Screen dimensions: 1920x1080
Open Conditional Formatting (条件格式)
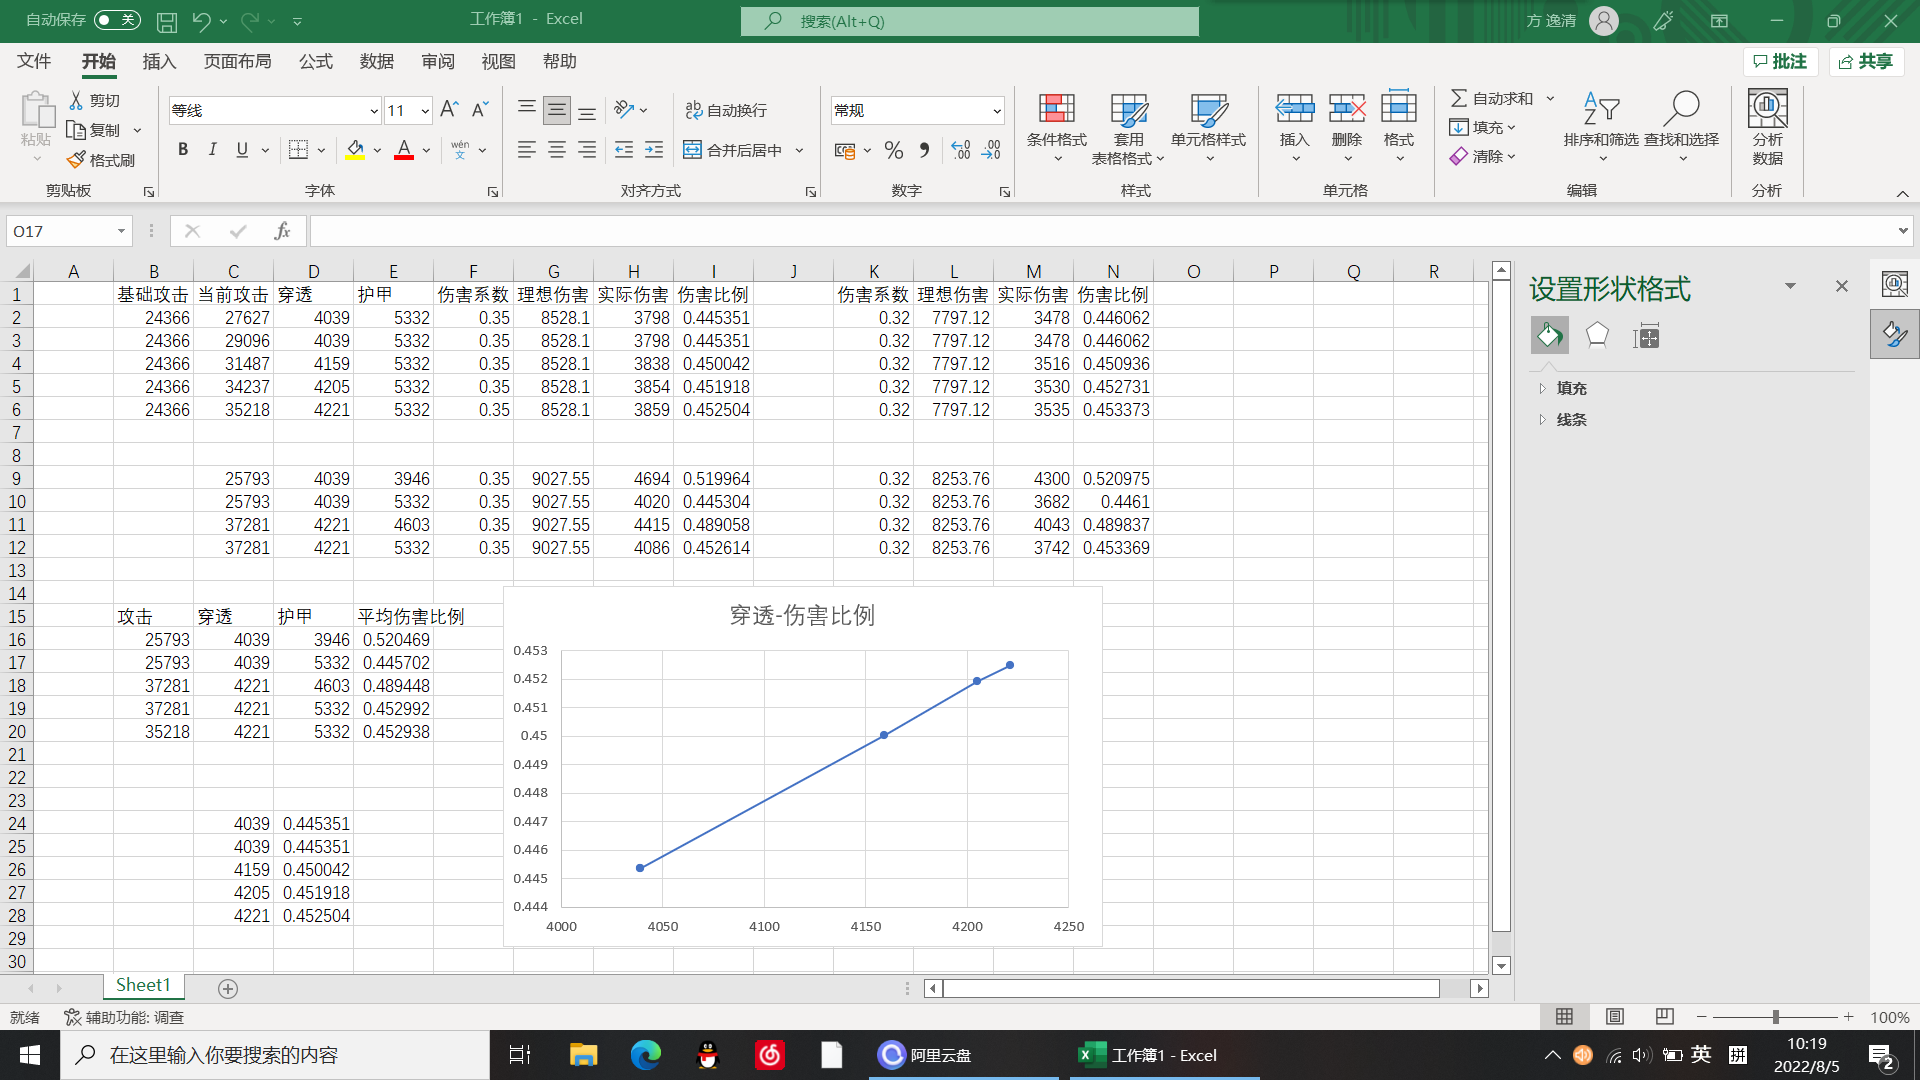[1056, 130]
